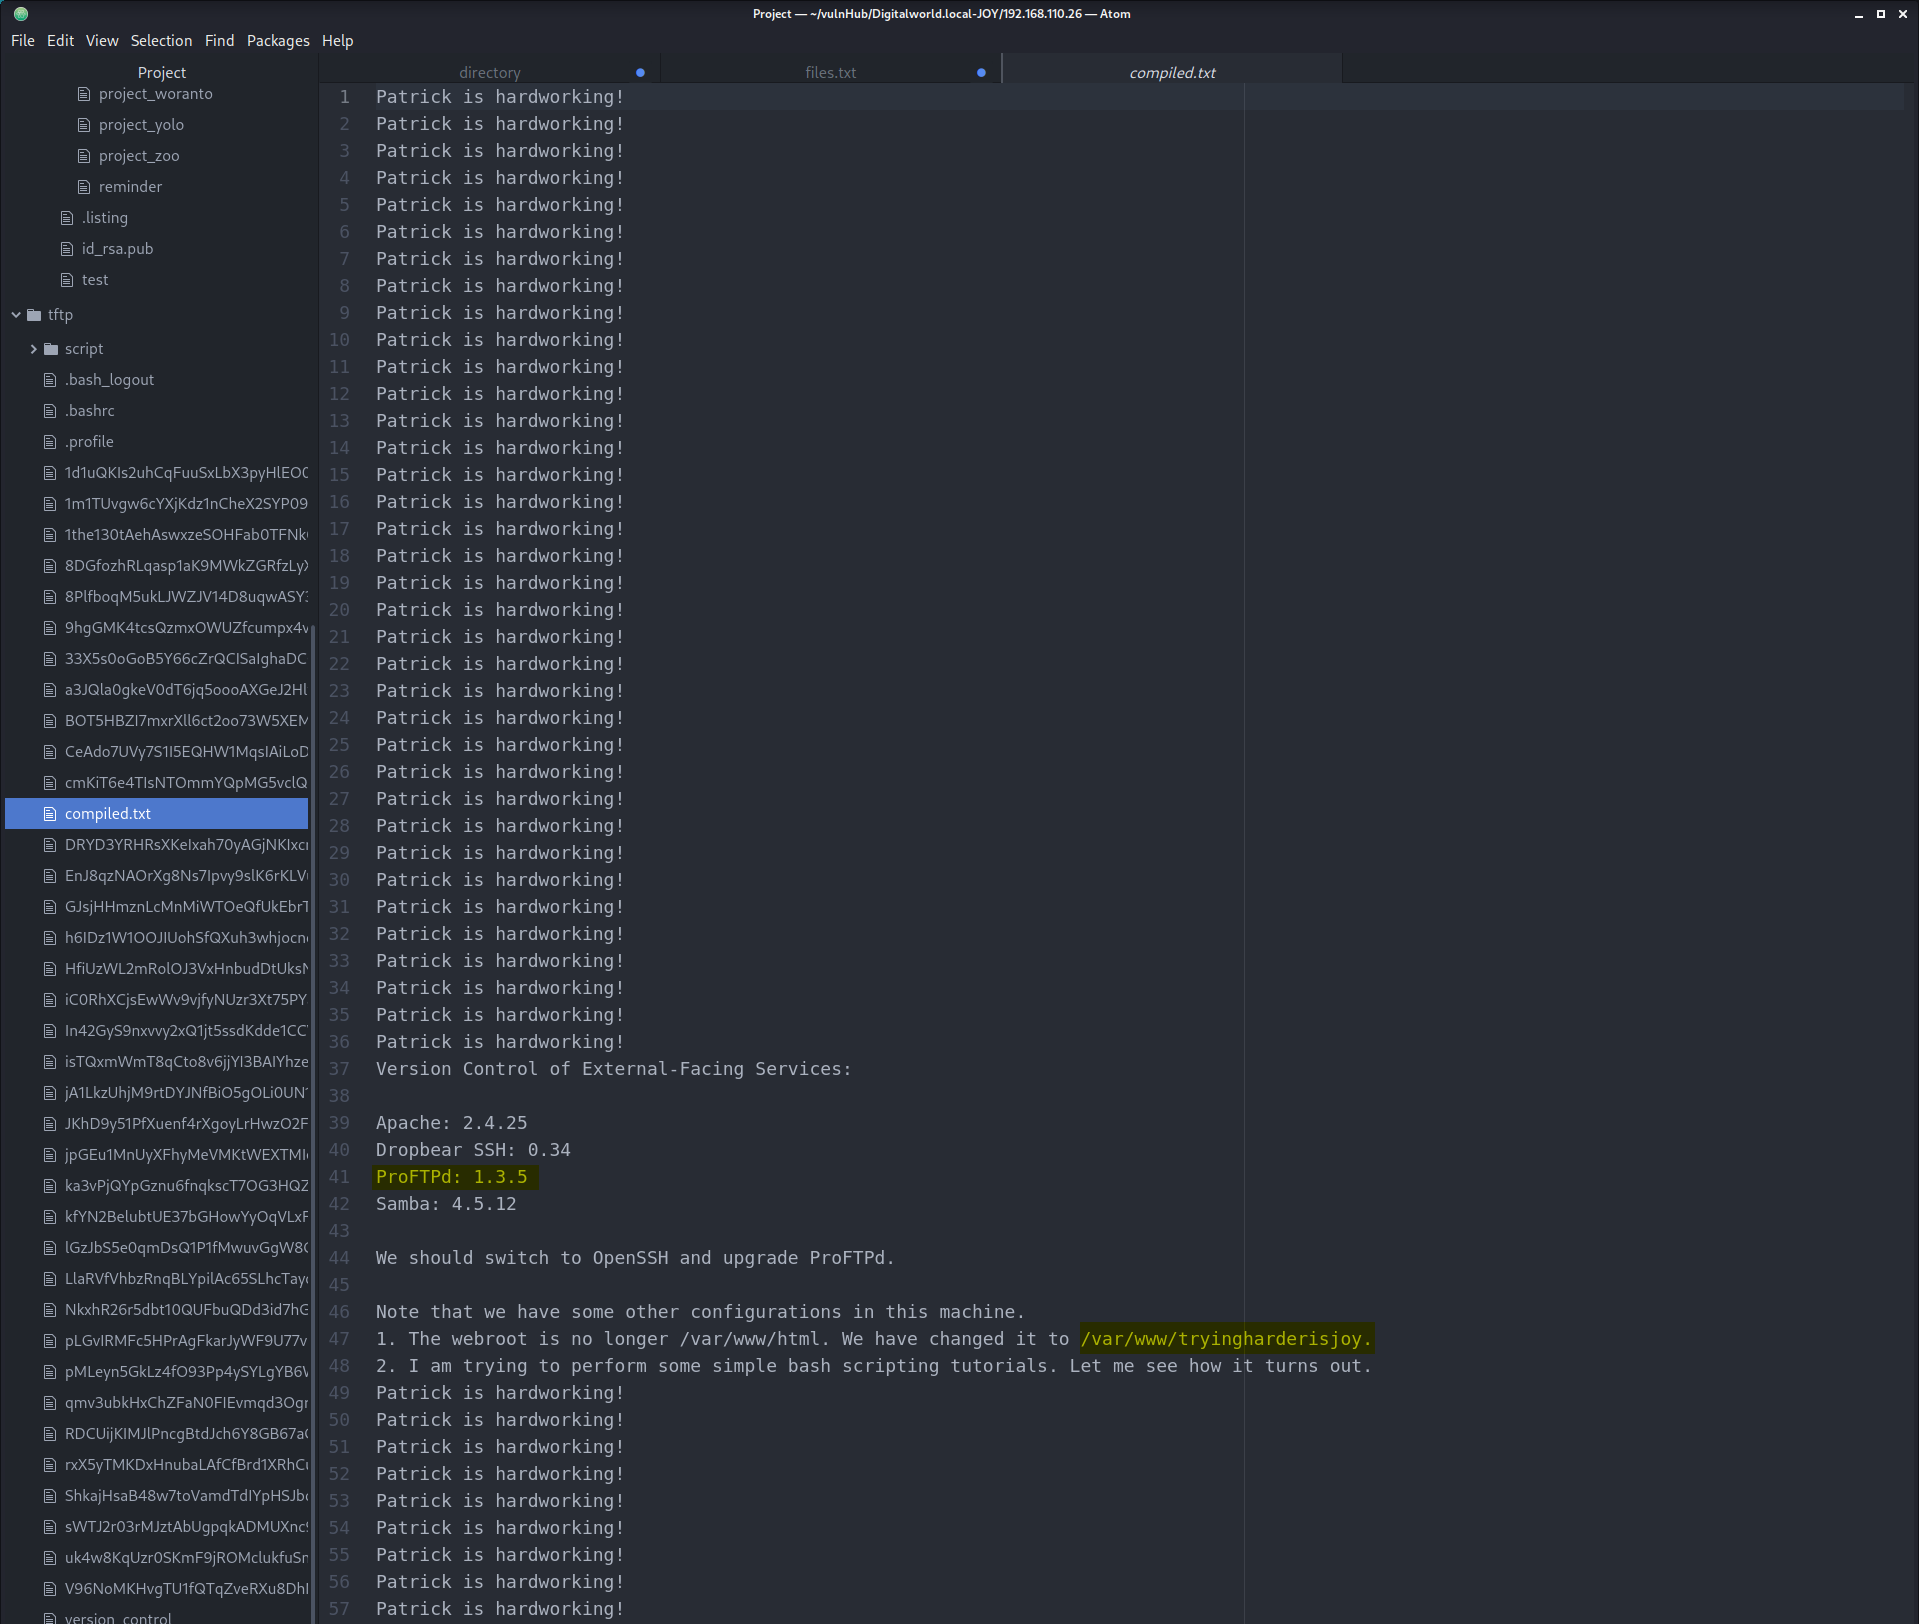Open CeAdo7UVy7S1I5EQHW1MqsIAiLoD file
The width and height of the screenshot is (1919, 1624).
click(186, 752)
